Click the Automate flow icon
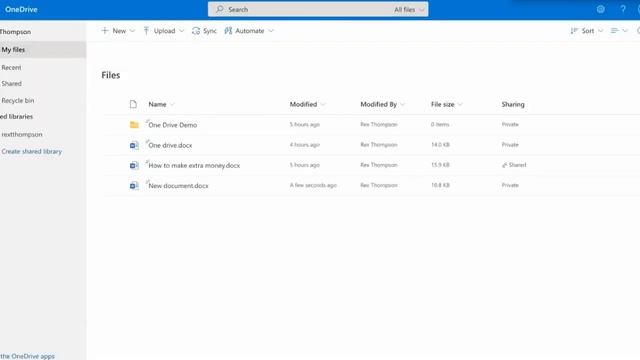 228,31
